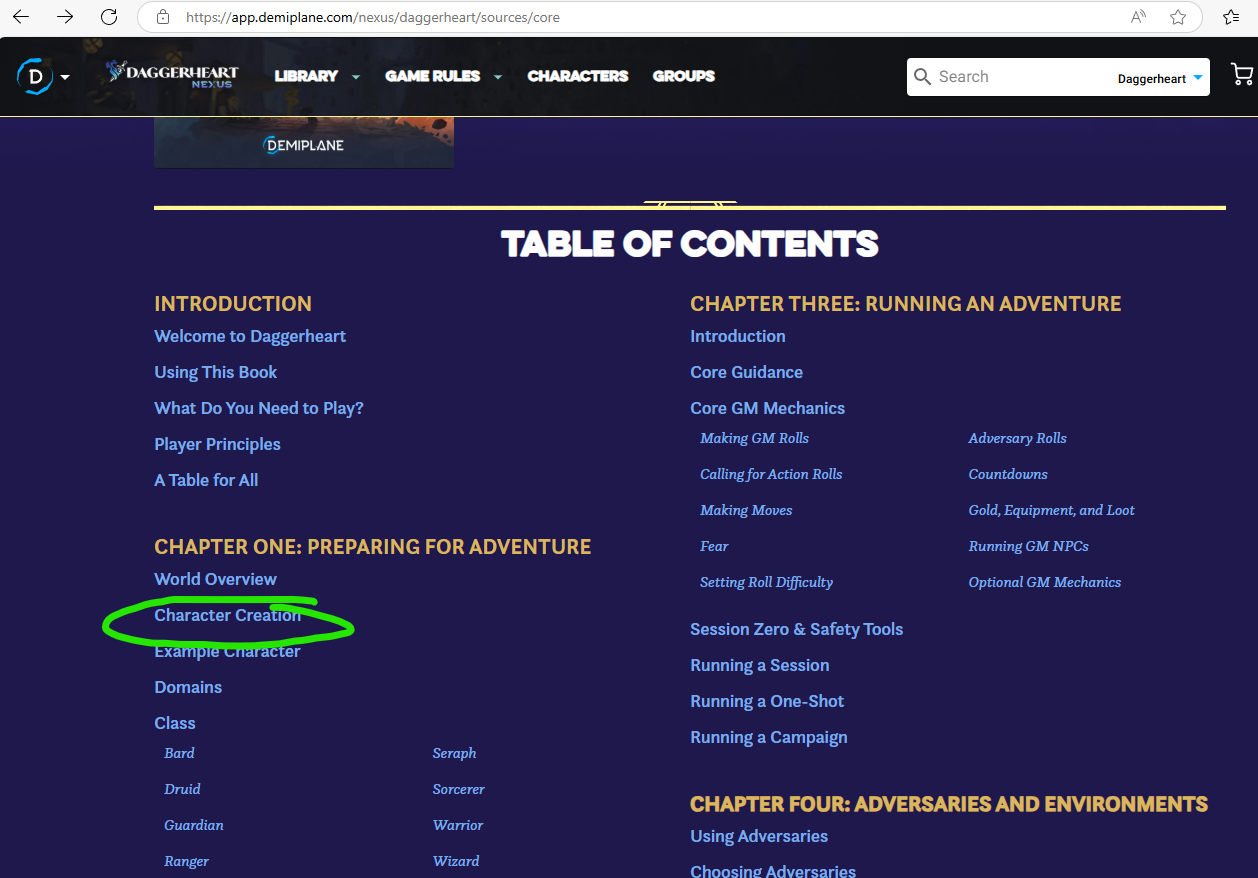Open Using Adversaries link
This screenshot has width=1258, height=878.
pyautogui.click(x=759, y=836)
